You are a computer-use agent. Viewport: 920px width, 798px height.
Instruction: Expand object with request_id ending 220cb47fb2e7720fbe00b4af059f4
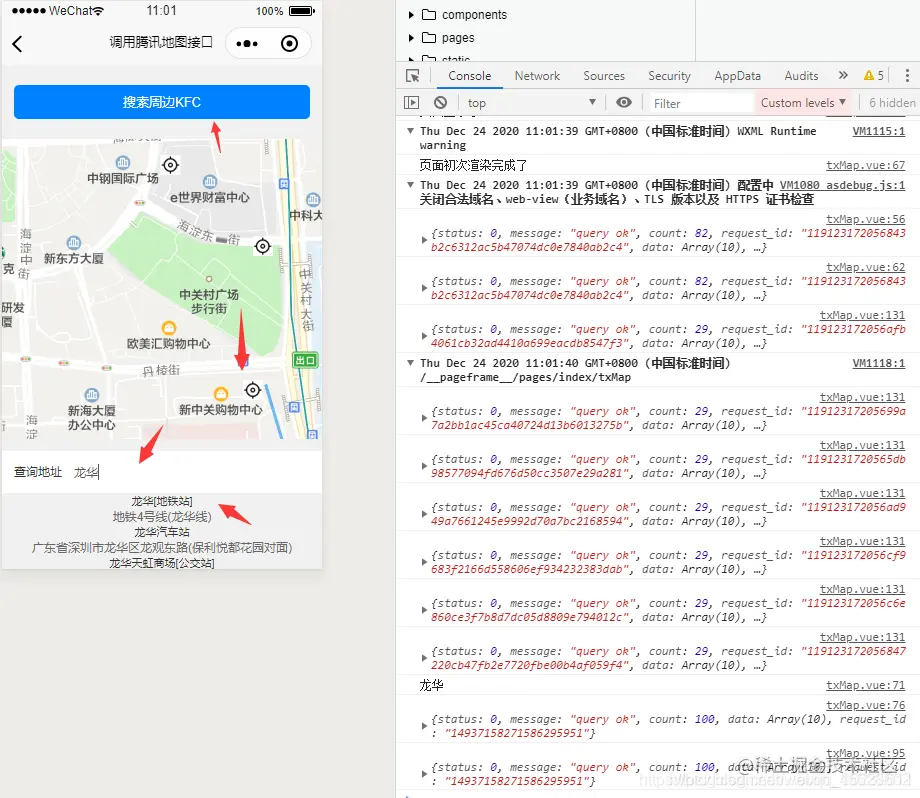pos(424,658)
